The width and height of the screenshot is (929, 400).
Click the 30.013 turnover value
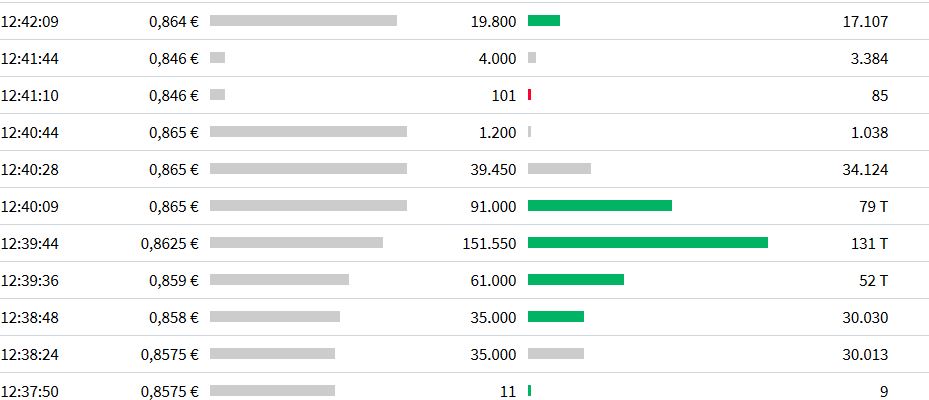click(x=865, y=355)
